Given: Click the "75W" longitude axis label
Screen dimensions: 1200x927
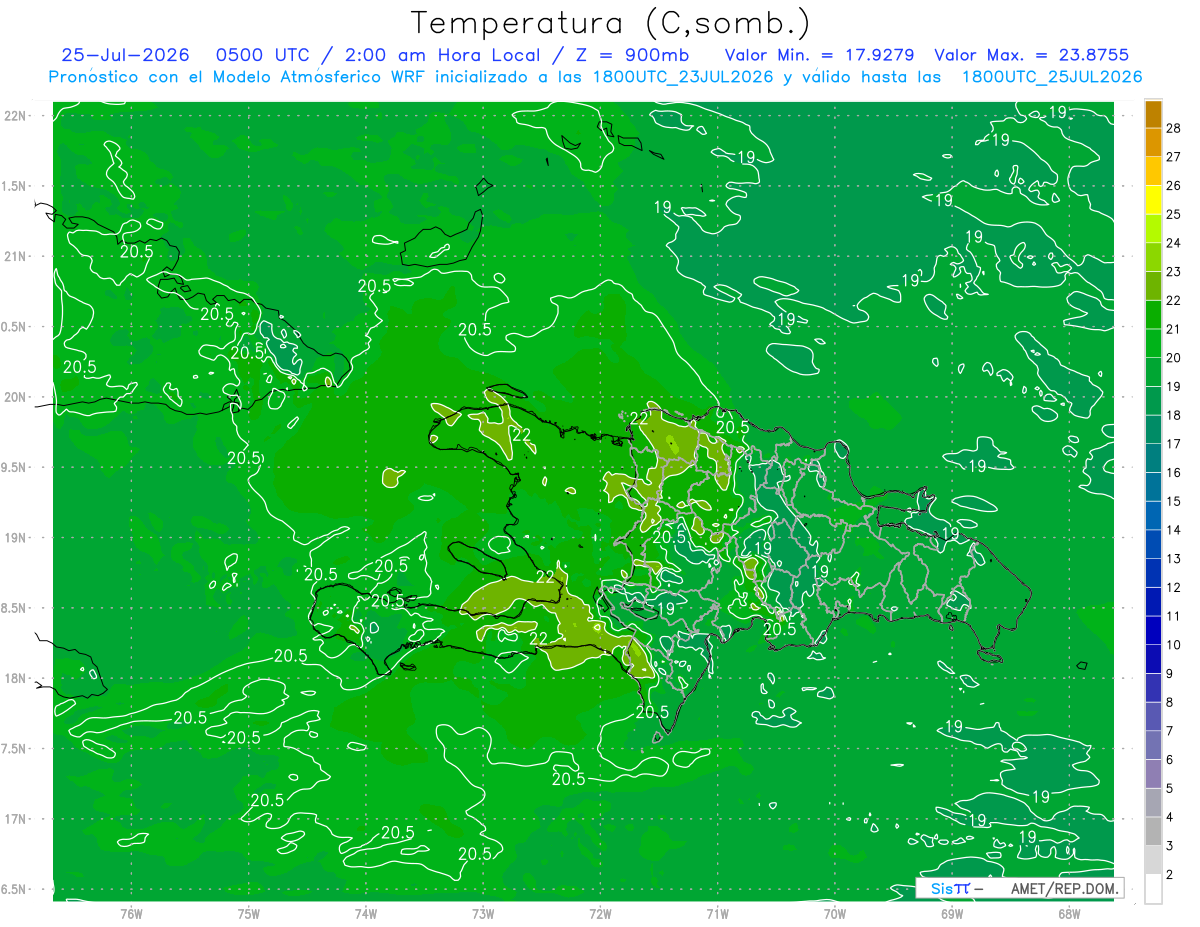Looking at the screenshot, I should coord(249,914).
